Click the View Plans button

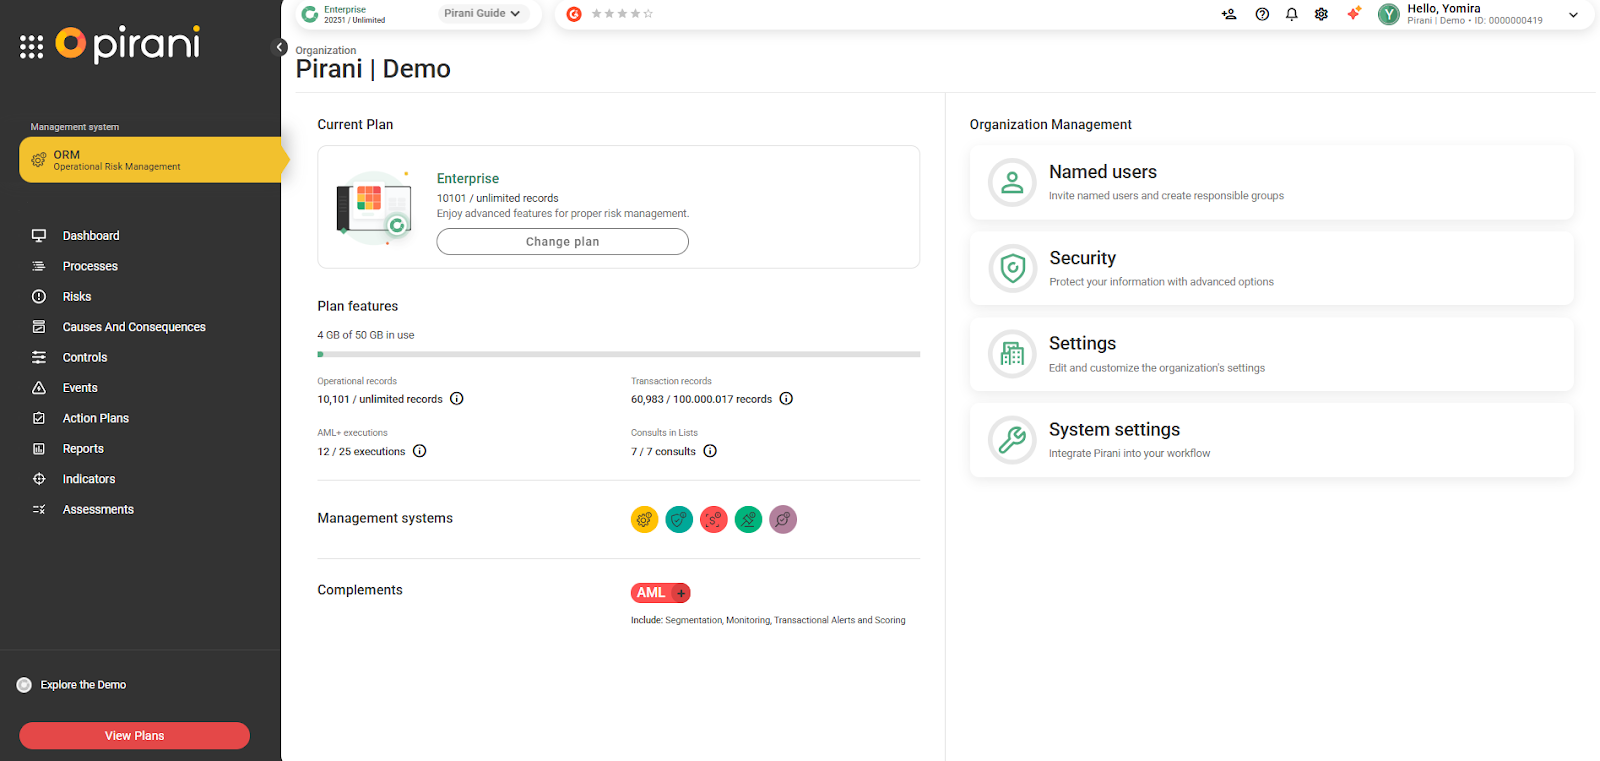134,736
